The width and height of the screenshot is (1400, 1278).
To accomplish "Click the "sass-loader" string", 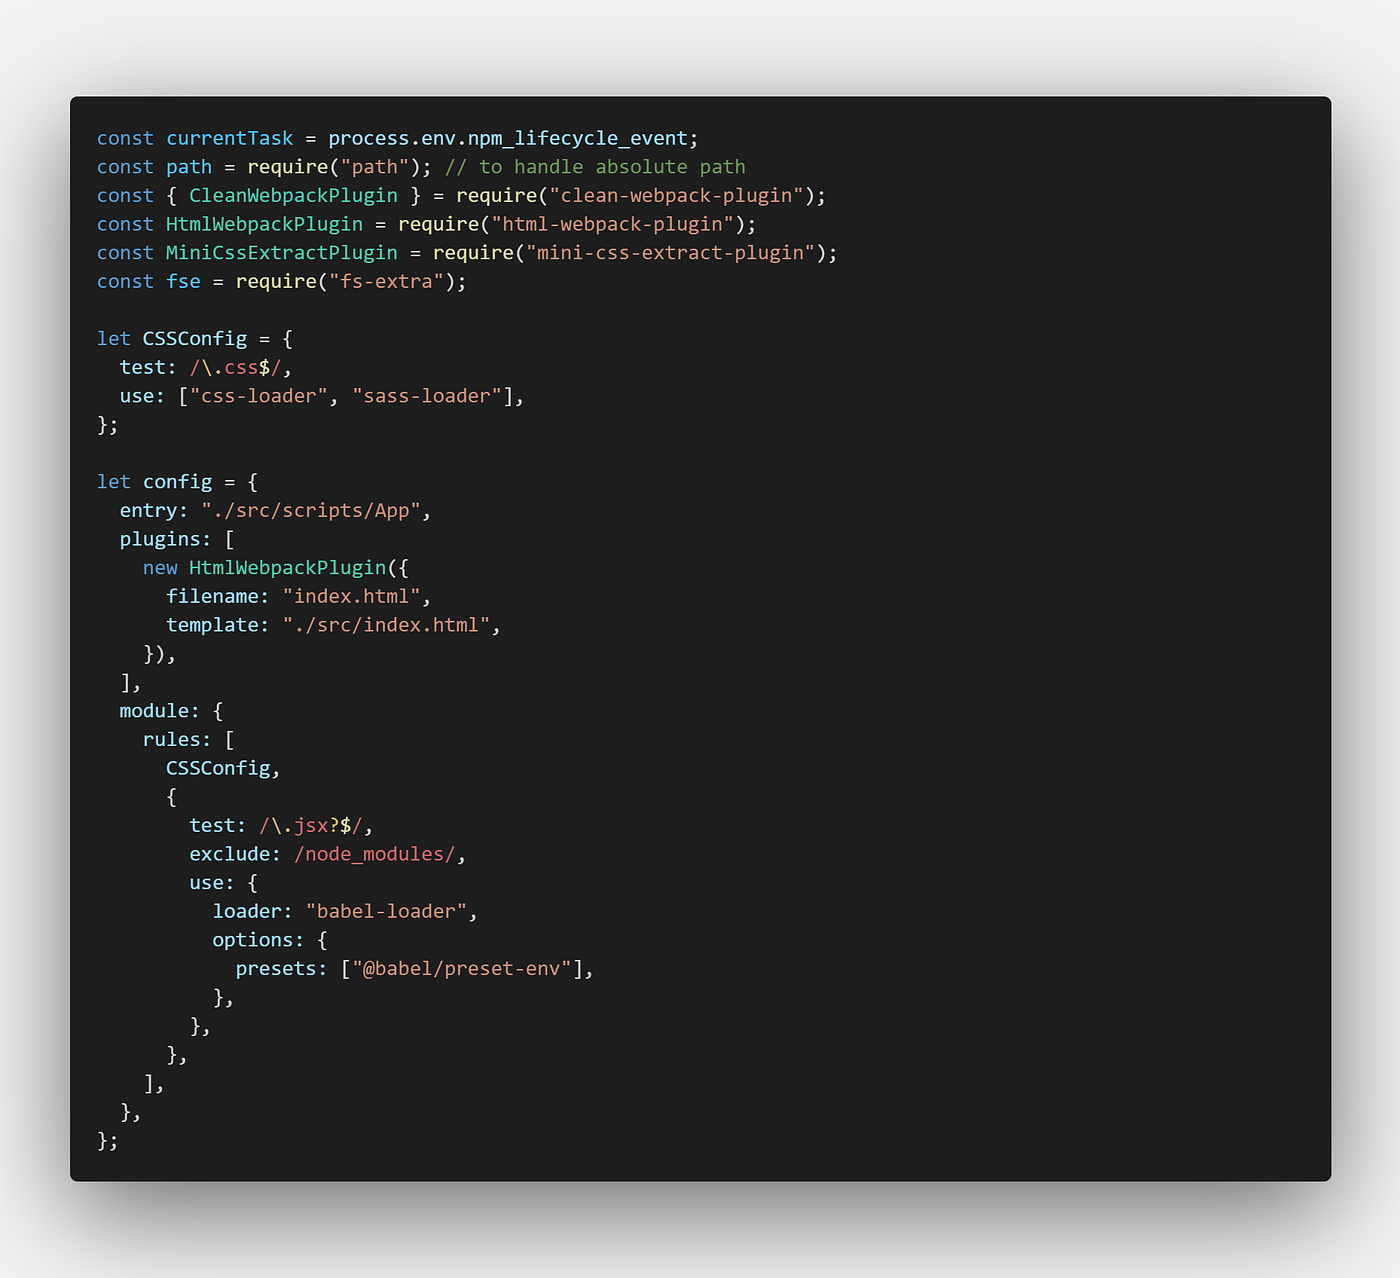I will tap(427, 396).
